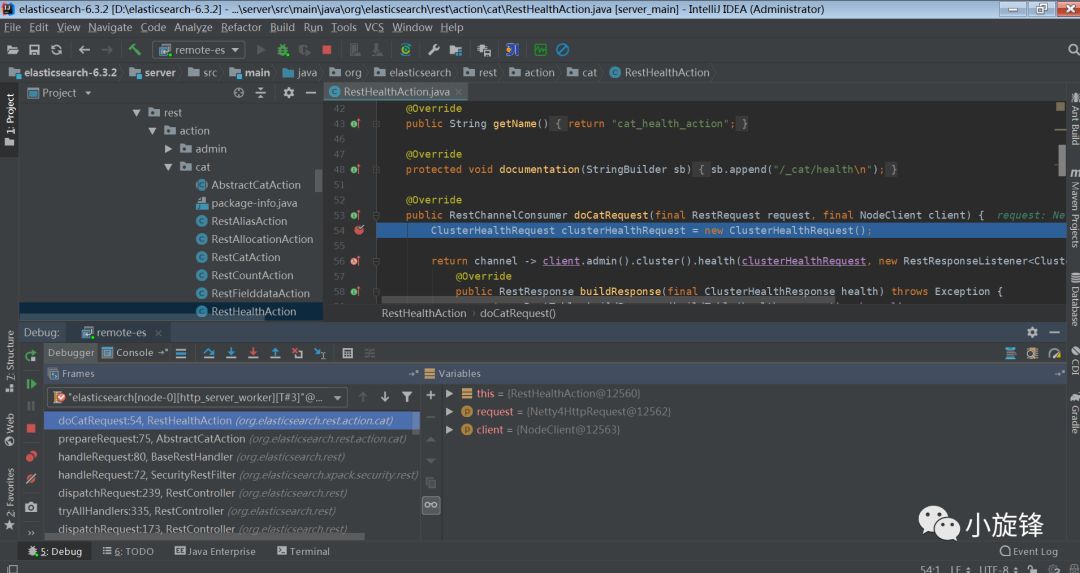Viewport: 1080px width, 573px height.
Task: Open the Refactor menu
Action: [x=241, y=28]
